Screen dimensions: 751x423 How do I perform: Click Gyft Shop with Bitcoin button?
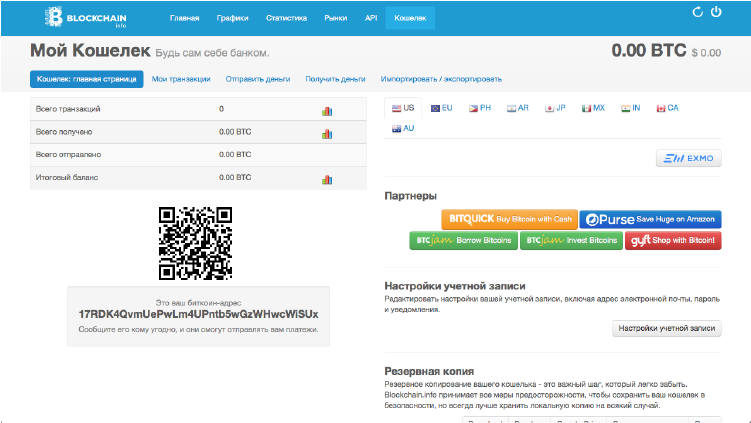click(673, 240)
